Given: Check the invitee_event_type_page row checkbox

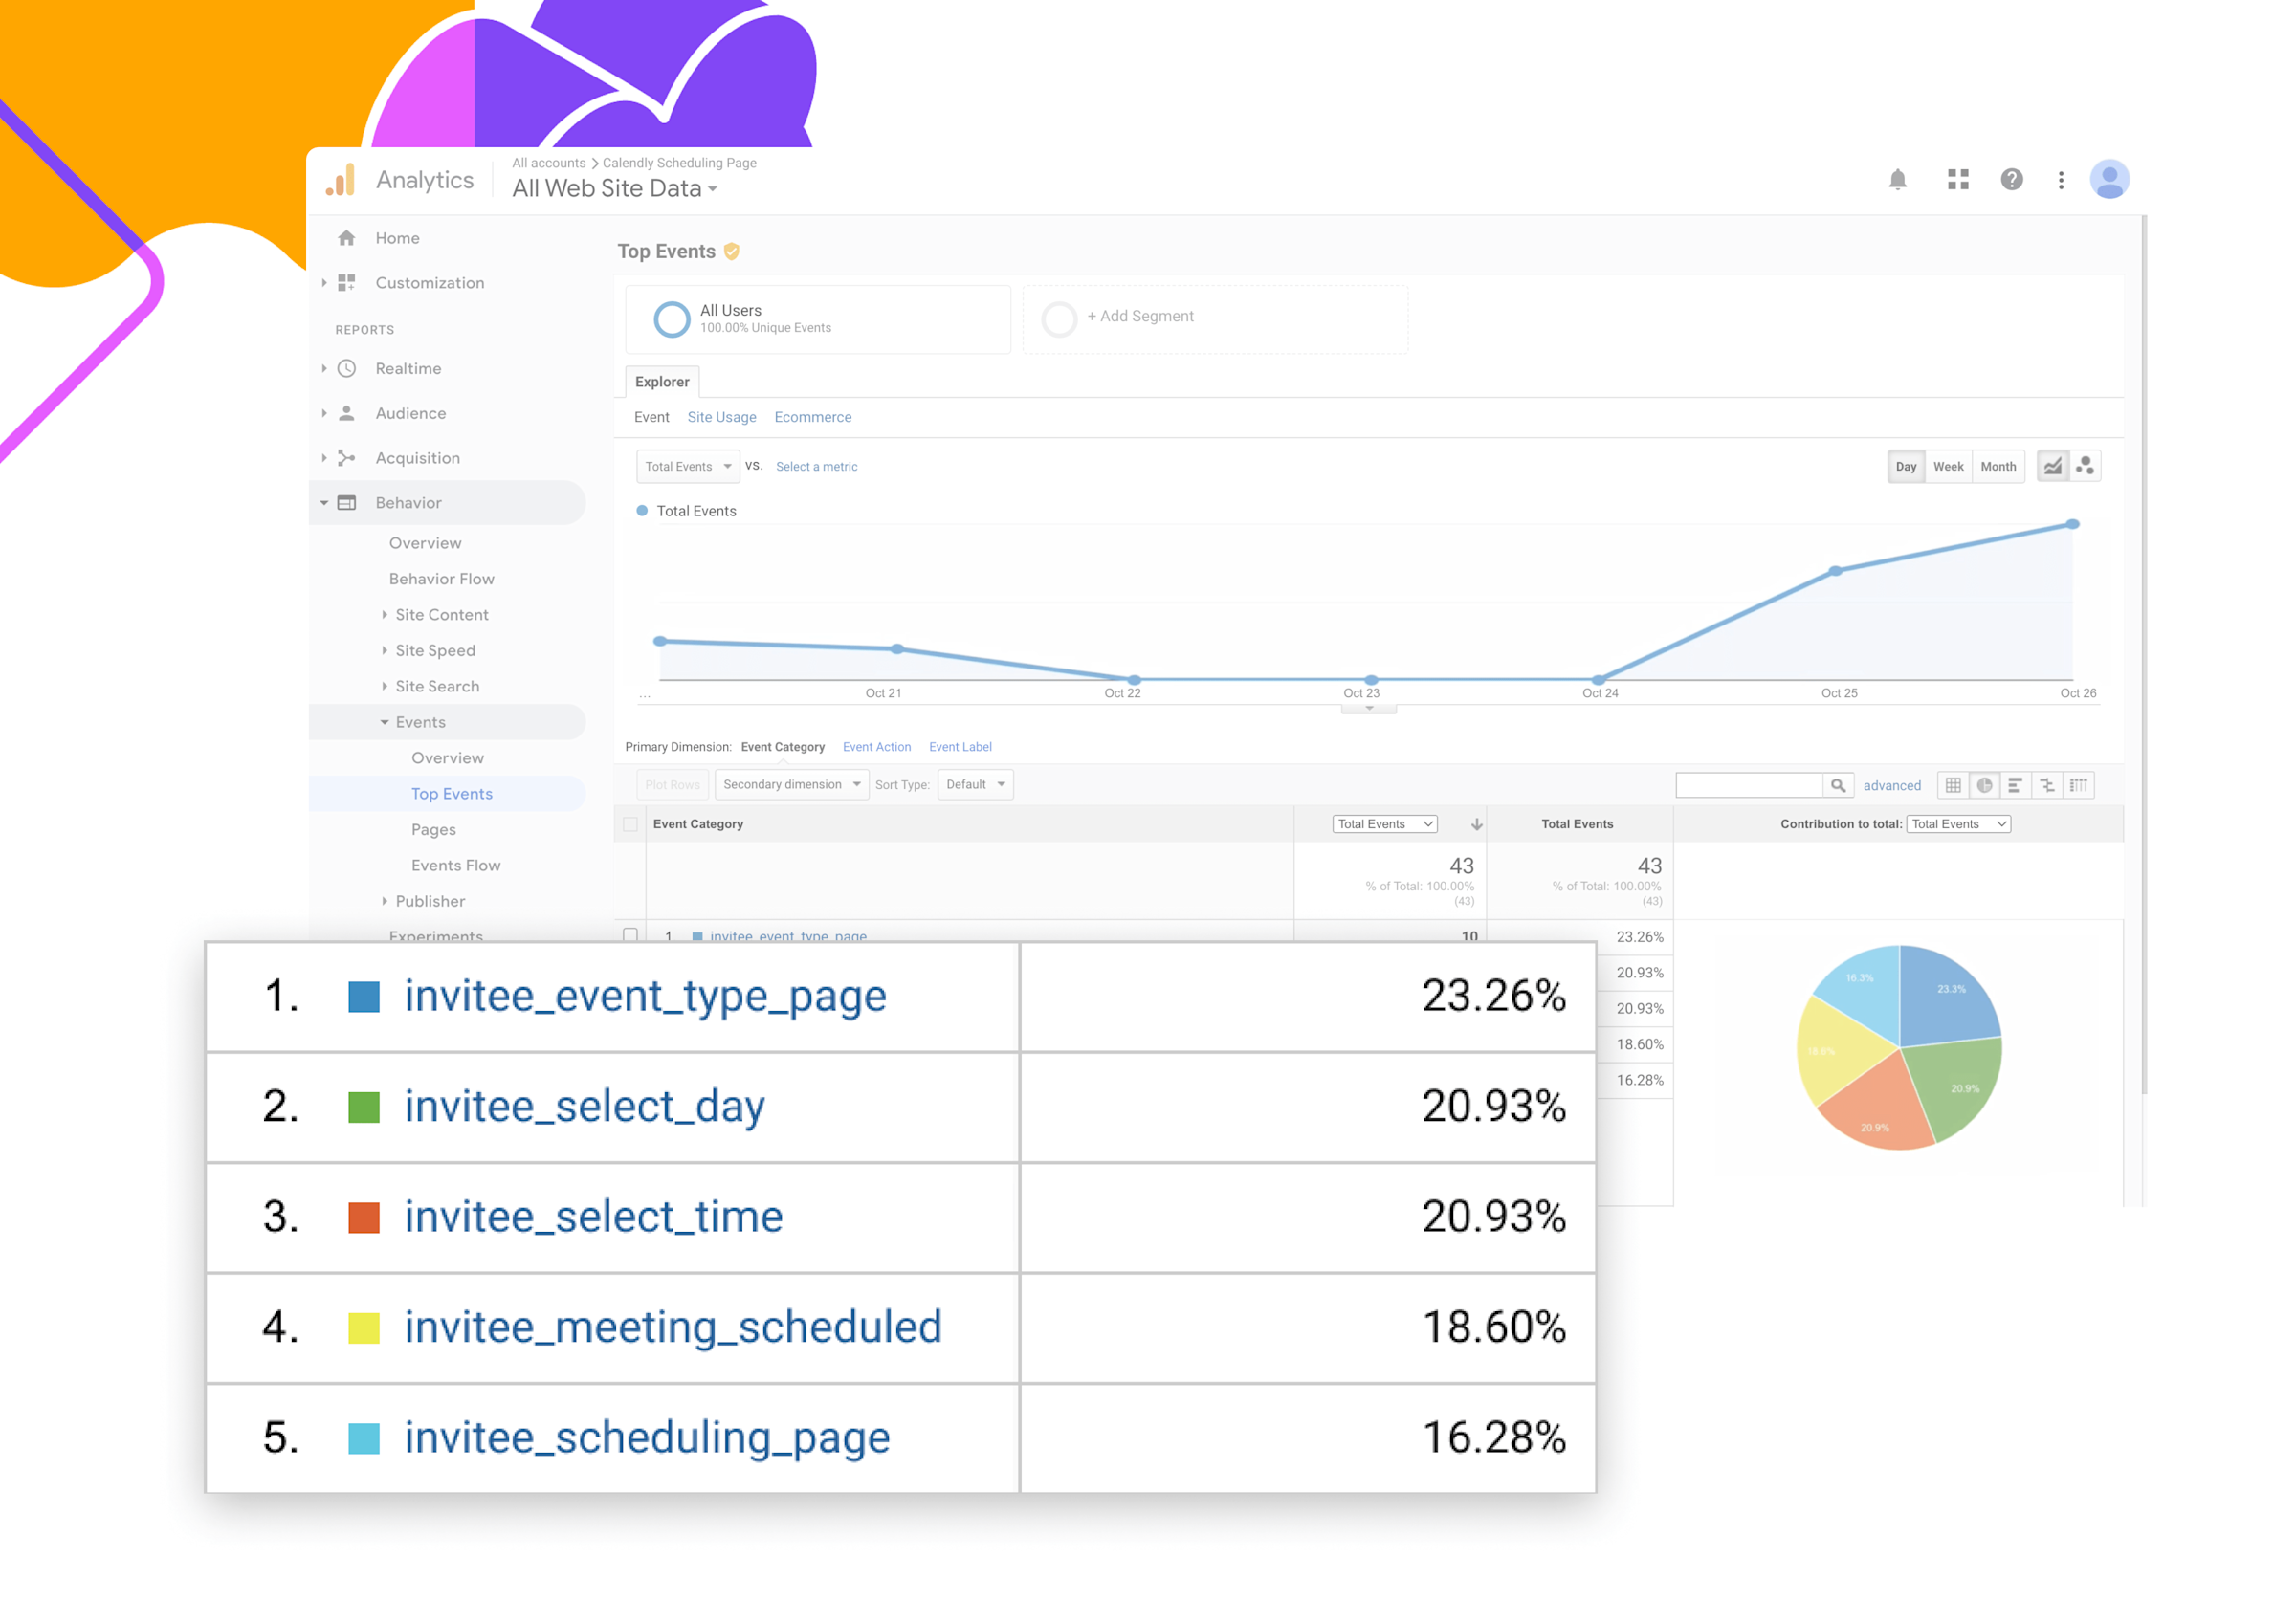Looking at the screenshot, I should [x=630, y=934].
